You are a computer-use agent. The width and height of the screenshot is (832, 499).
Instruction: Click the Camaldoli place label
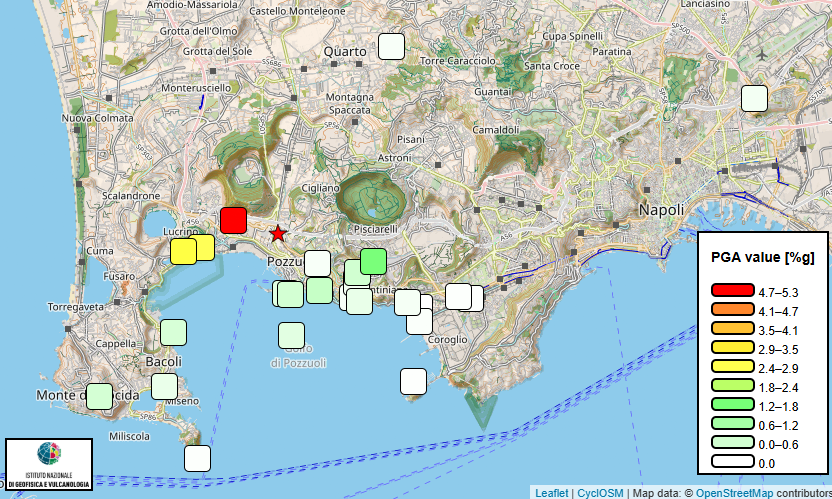point(496,130)
